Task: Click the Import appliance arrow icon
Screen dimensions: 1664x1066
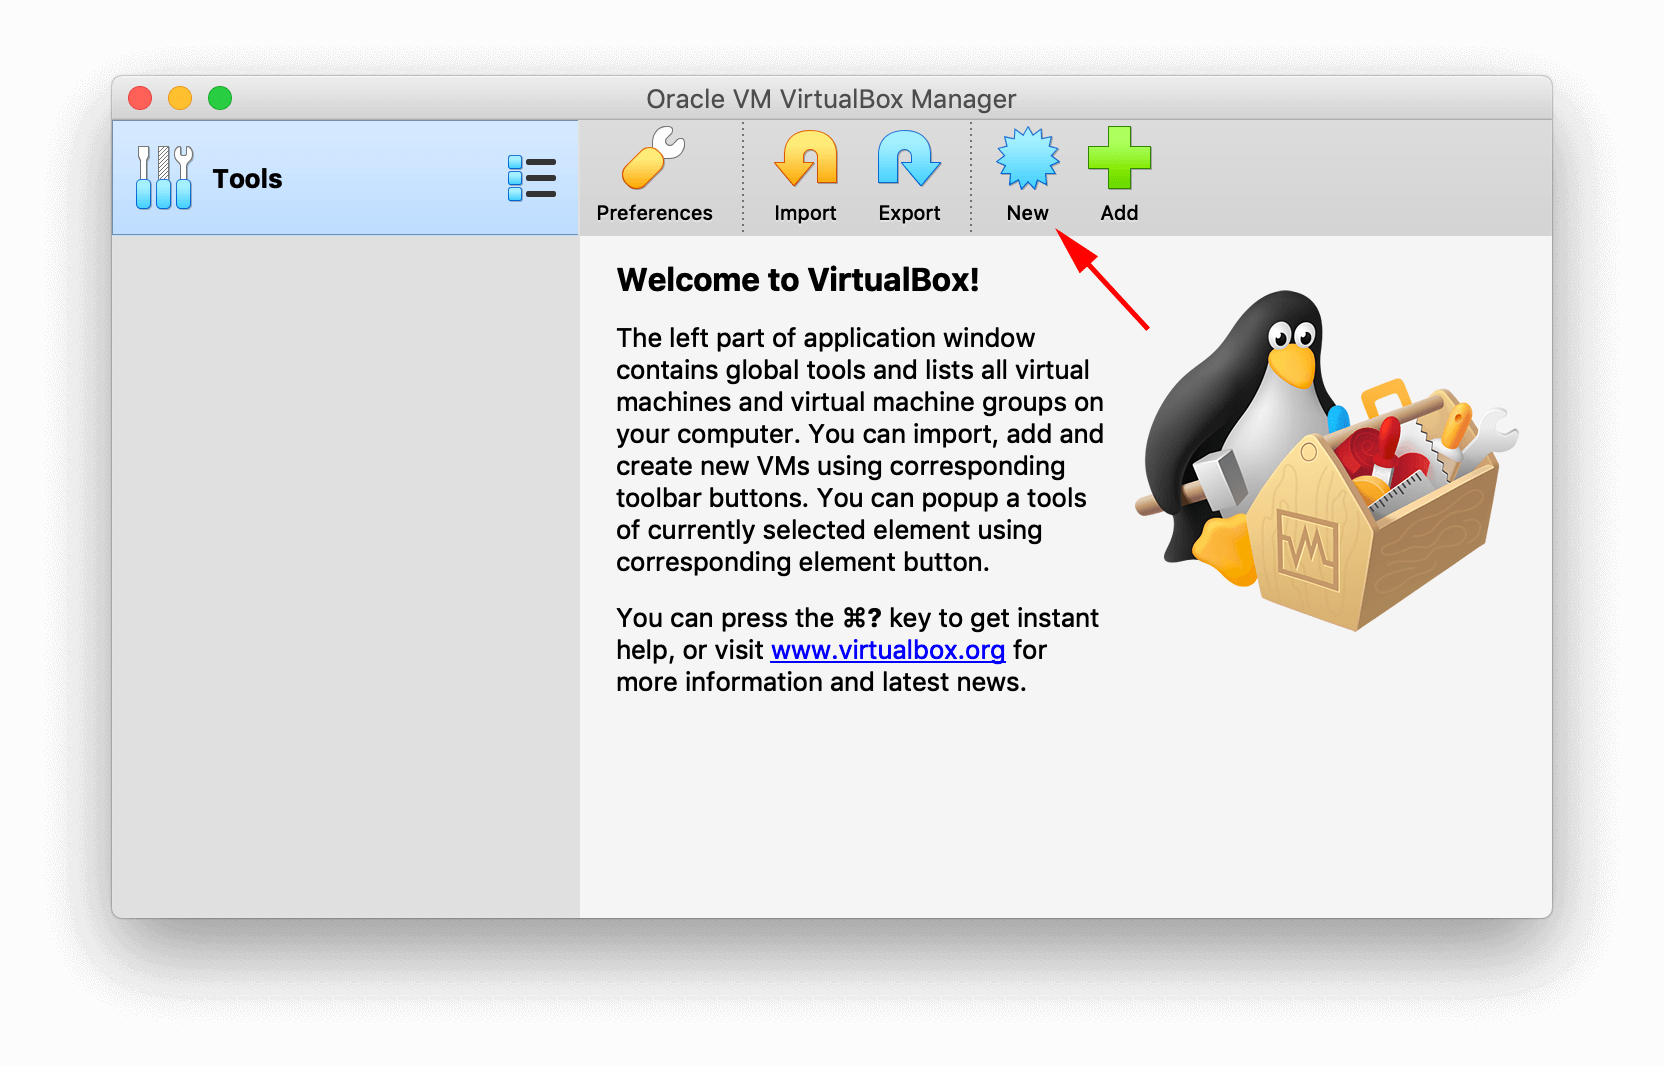Action: [806, 158]
